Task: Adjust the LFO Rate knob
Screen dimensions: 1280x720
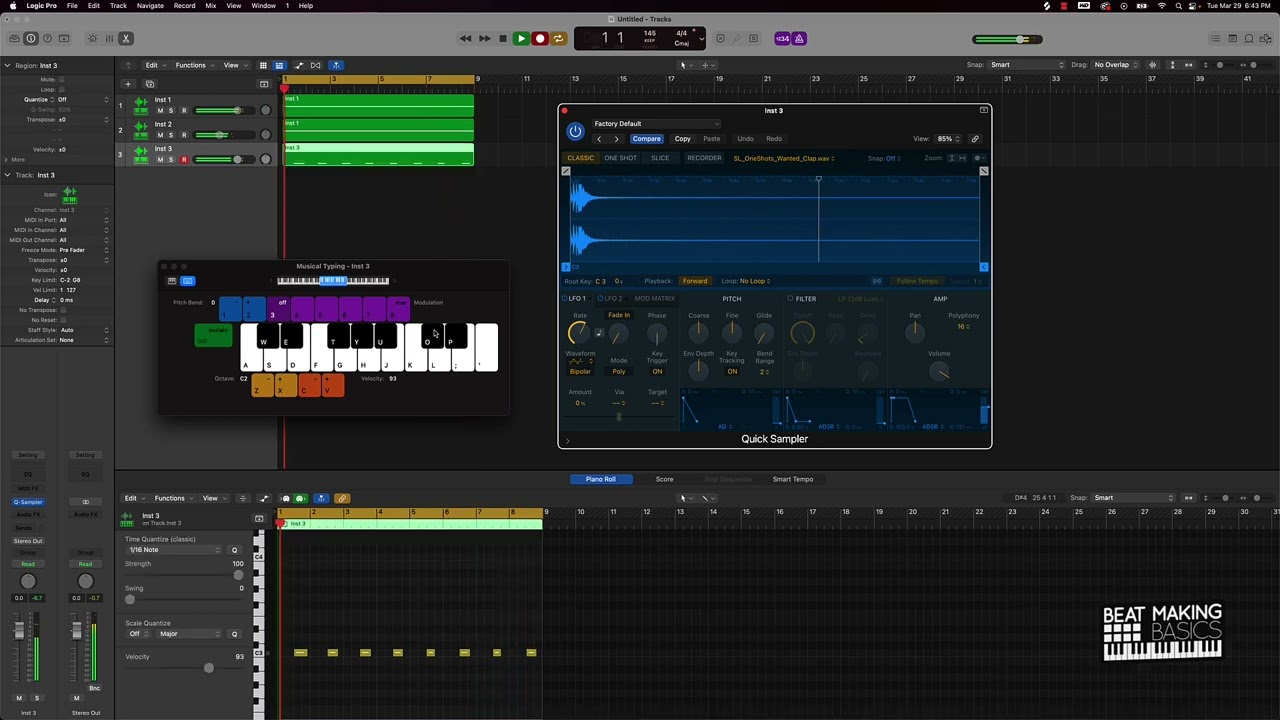Action: click(579, 334)
